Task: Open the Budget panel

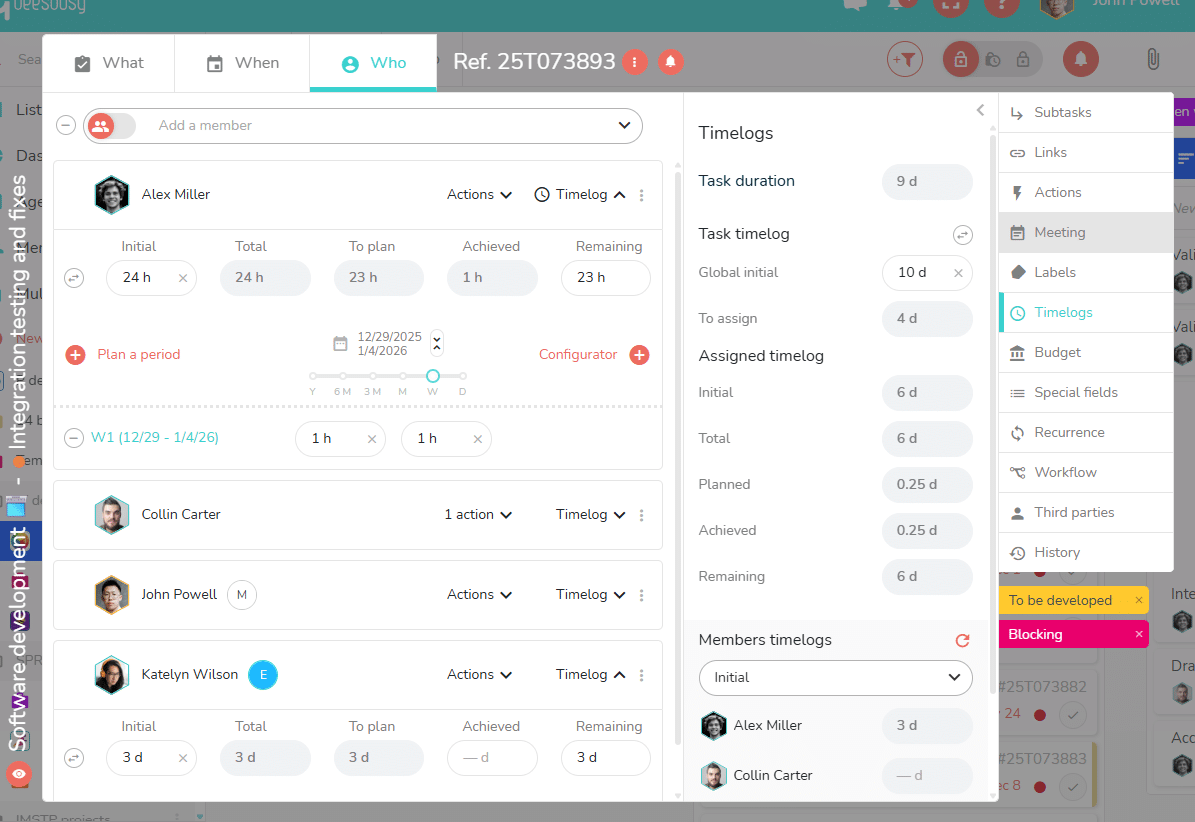Action: click(1056, 352)
